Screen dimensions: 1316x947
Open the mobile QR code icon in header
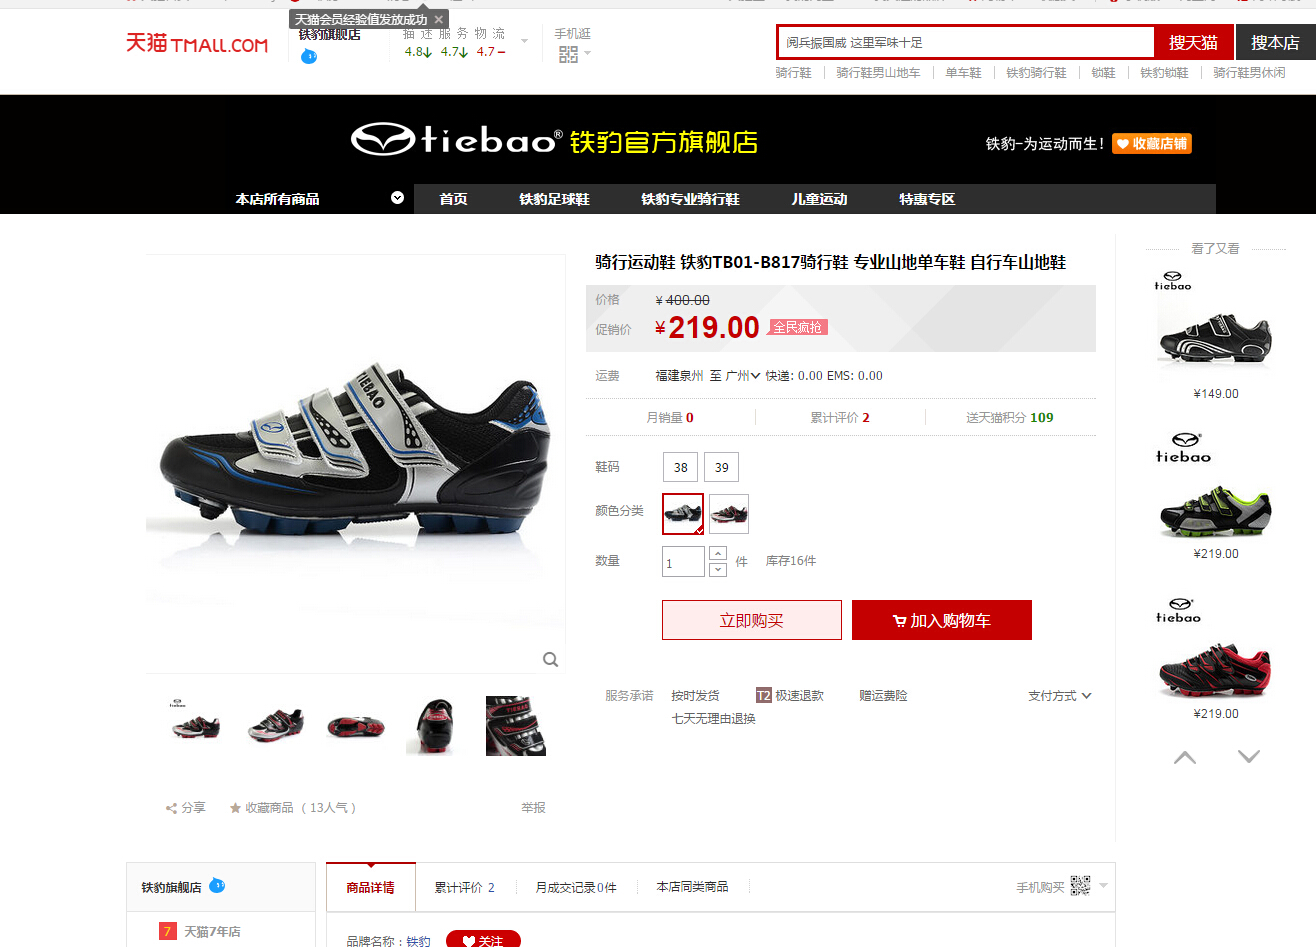pyautogui.click(x=568, y=54)
